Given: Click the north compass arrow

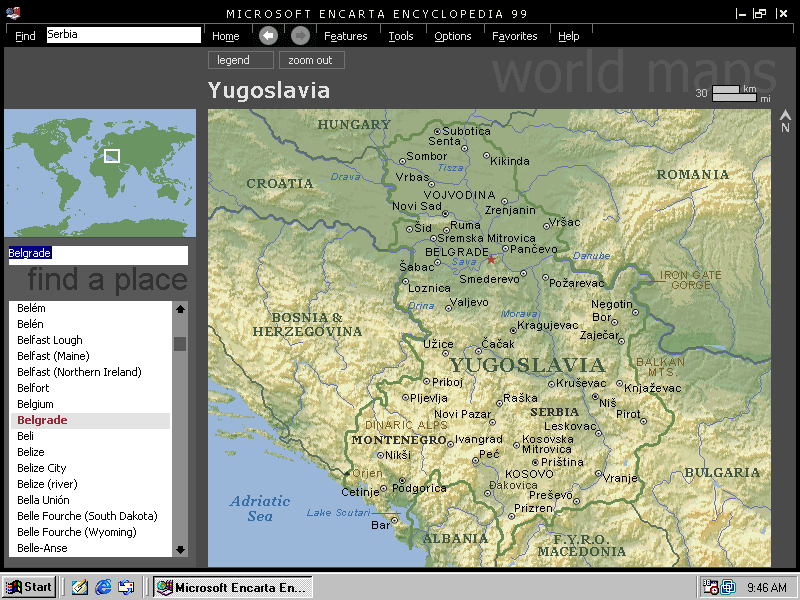Looking at the screenshot, I should point(785,121).
